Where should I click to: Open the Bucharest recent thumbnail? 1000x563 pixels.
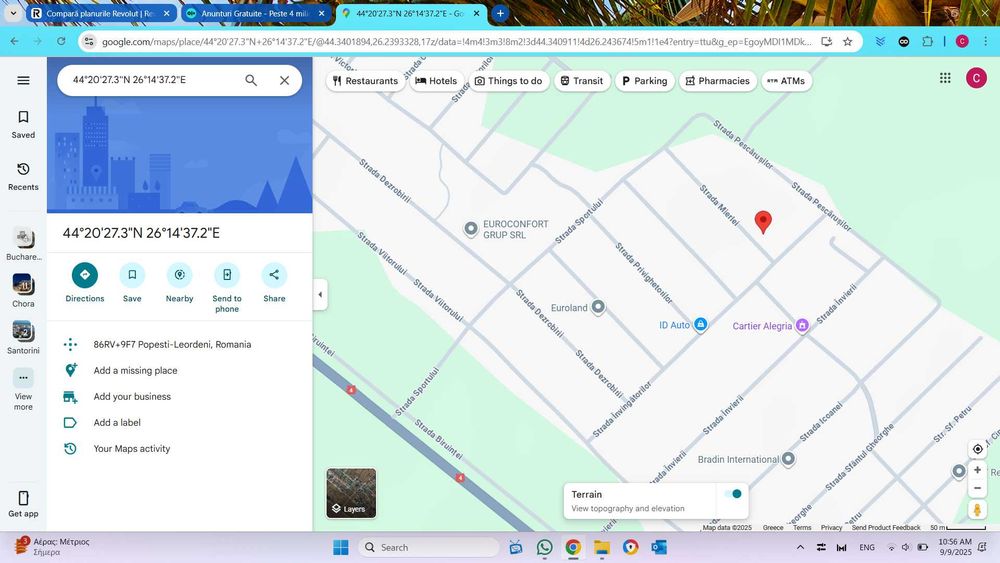[24, 245]
